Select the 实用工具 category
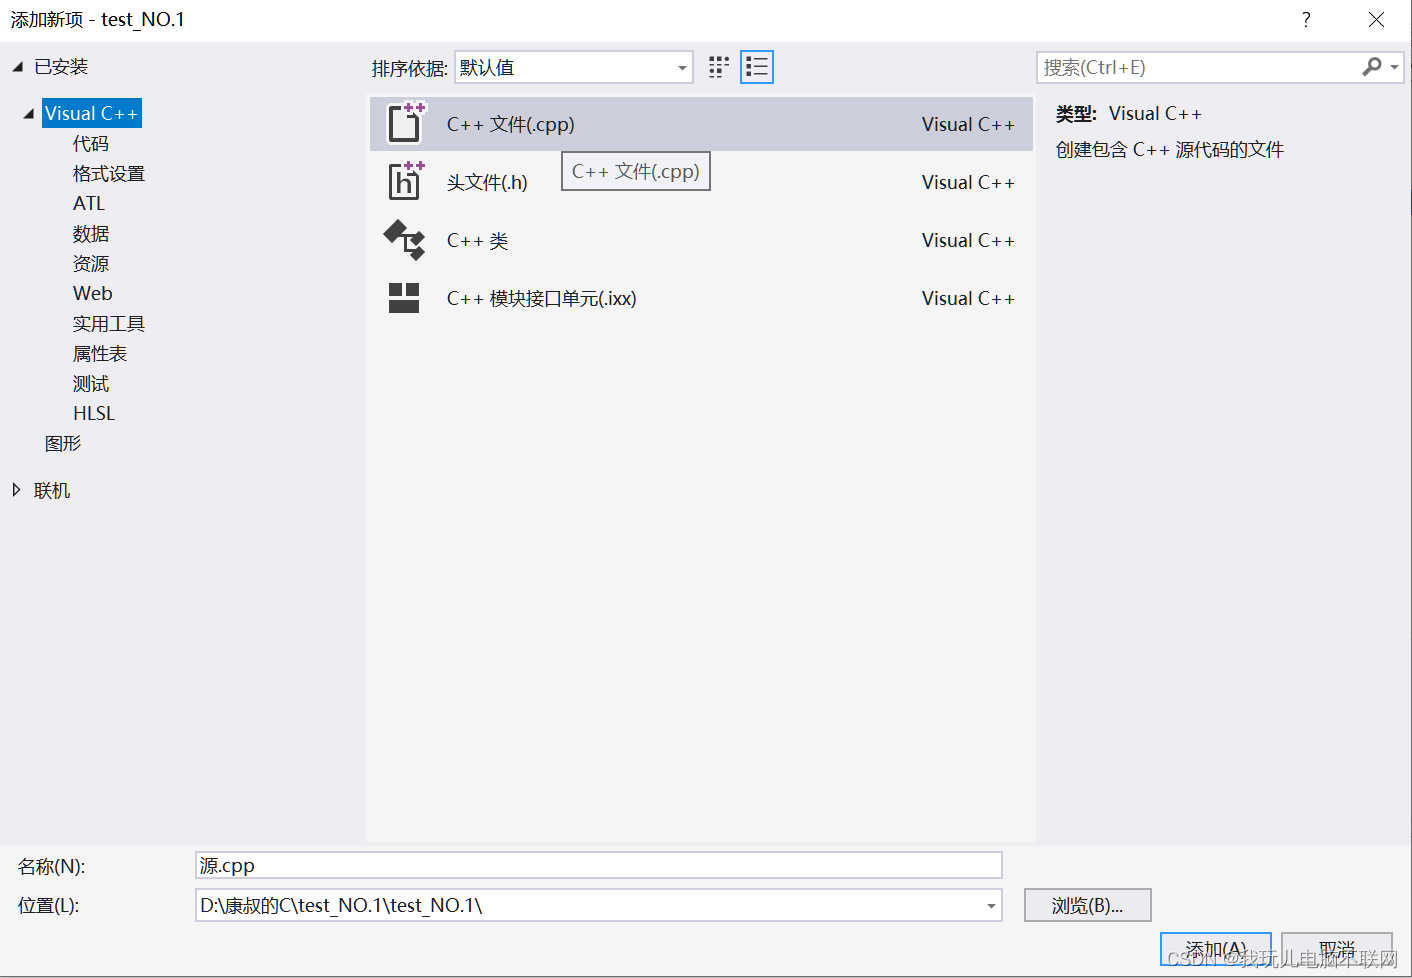Image resolution: width=1412 pixels, height=978 pixels. (109, 324)
